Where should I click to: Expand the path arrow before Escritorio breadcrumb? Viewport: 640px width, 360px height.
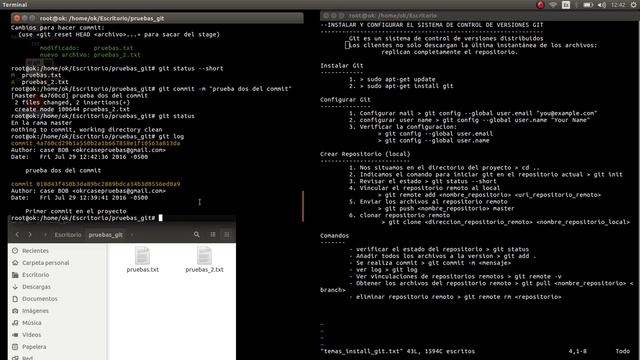tap(45, 235)
